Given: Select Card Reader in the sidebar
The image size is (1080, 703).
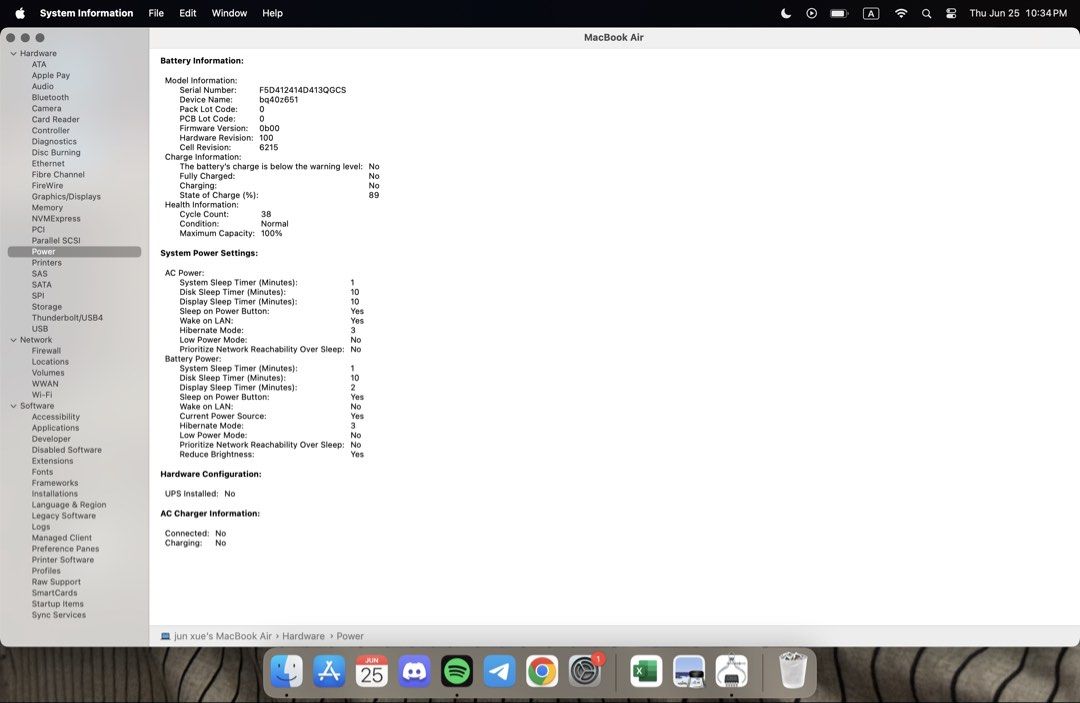Looking at the screenshot, I should [x=55, y=119].
